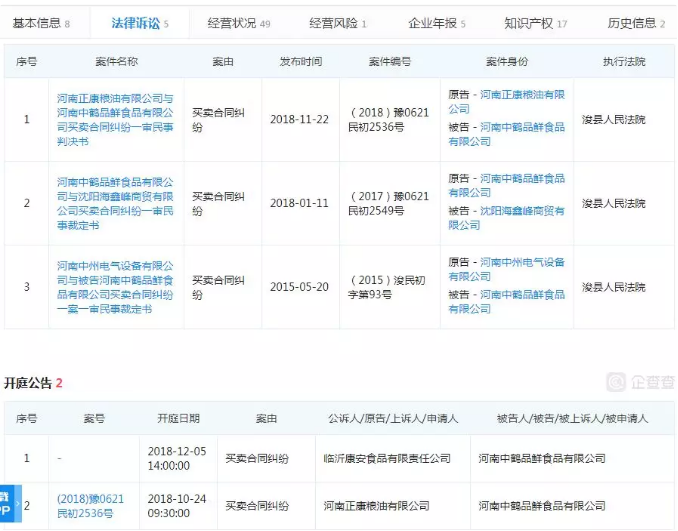Open case 2 title link ending in 民事裁定书
This screenshot has height=531, width=678.
(x=115, y=204)
